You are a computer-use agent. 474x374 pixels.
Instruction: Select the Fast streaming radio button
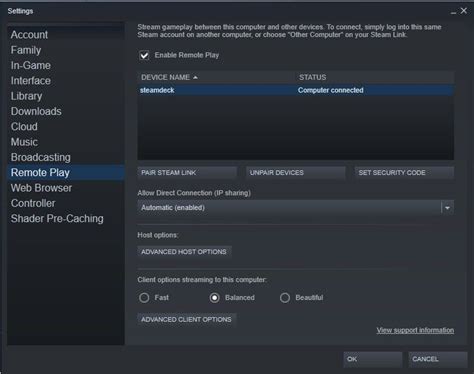[x=144, y=298]
